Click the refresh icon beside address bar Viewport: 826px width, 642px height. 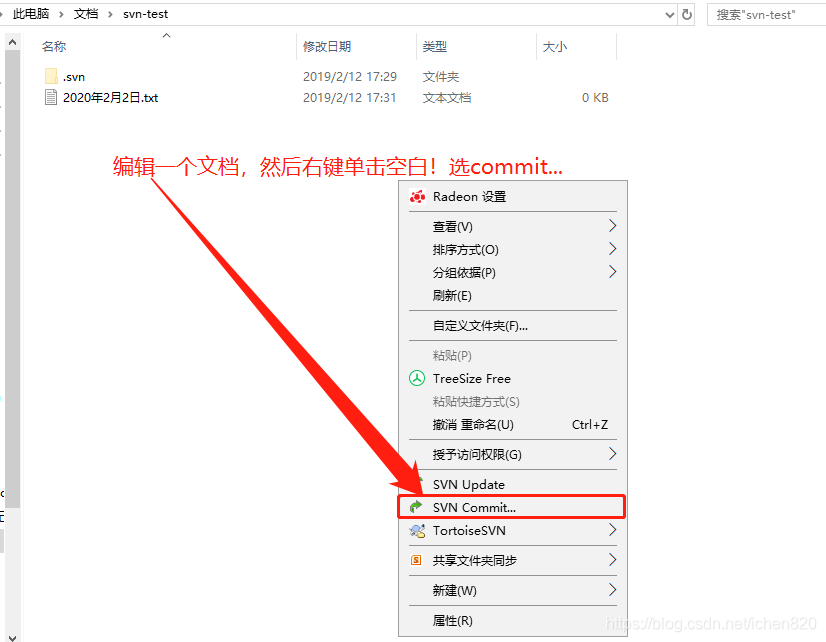tap(687, 14)
